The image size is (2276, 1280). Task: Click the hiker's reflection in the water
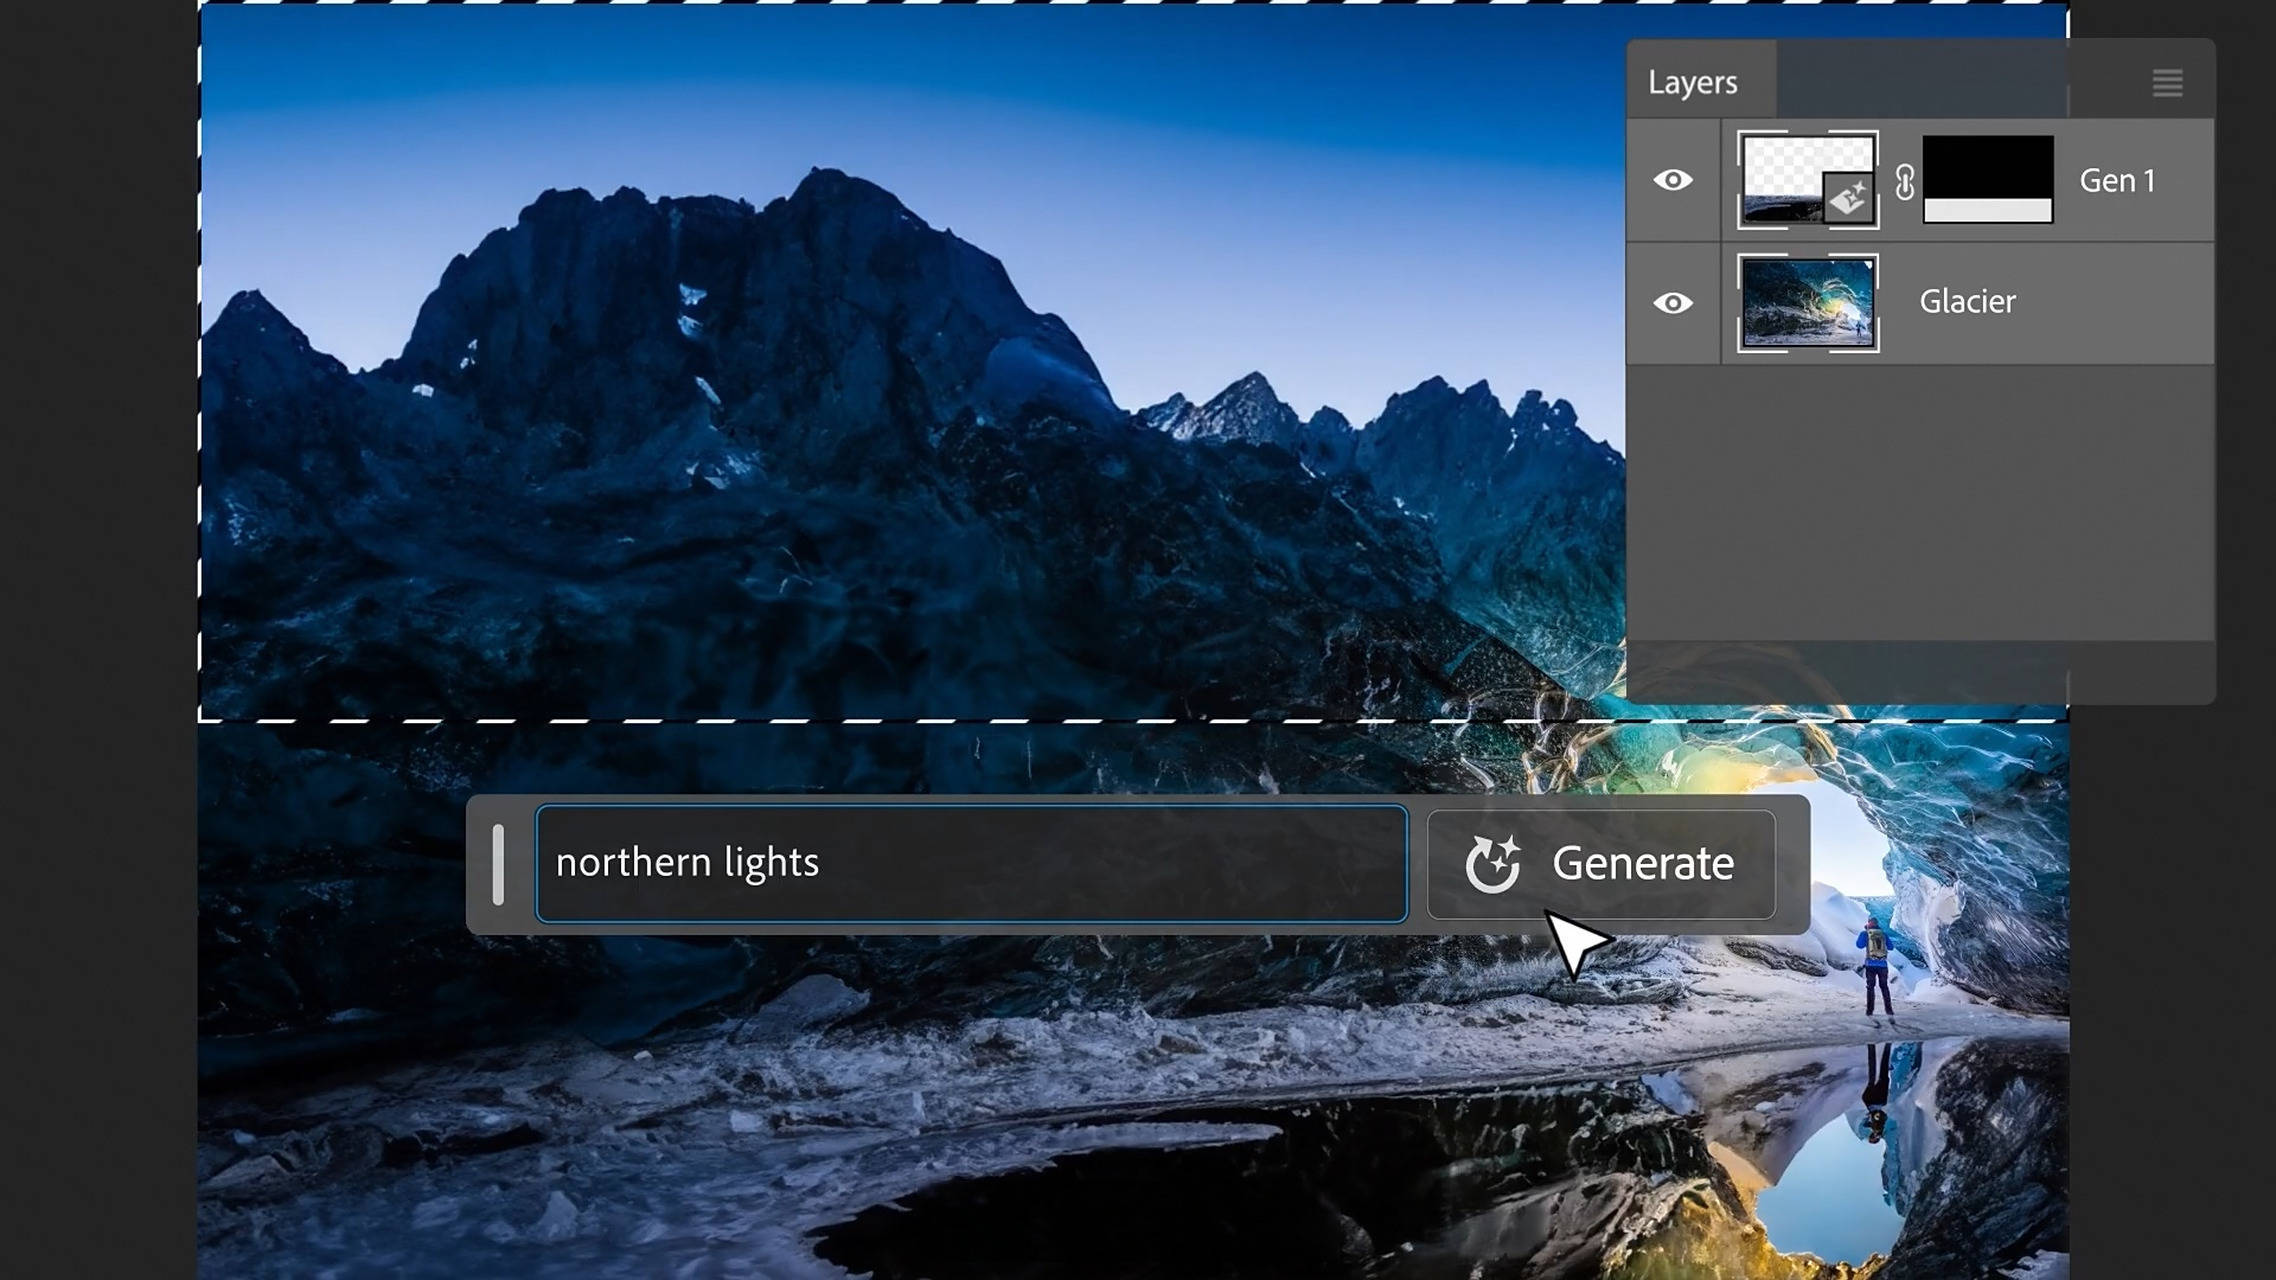tap(1876, 1090)
